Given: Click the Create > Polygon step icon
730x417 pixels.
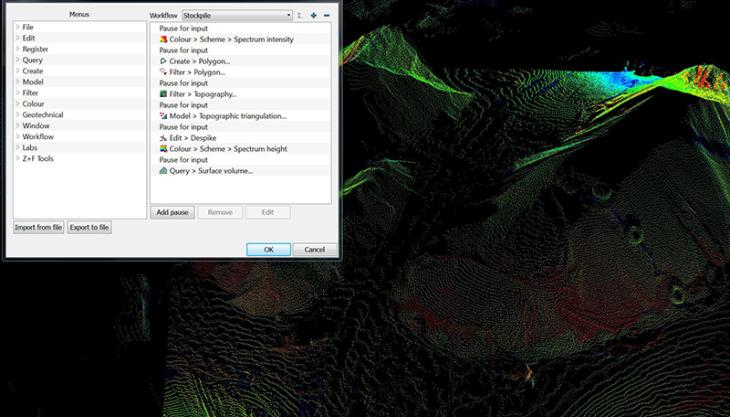Looking at the screenshot, I should coord(163,61).
